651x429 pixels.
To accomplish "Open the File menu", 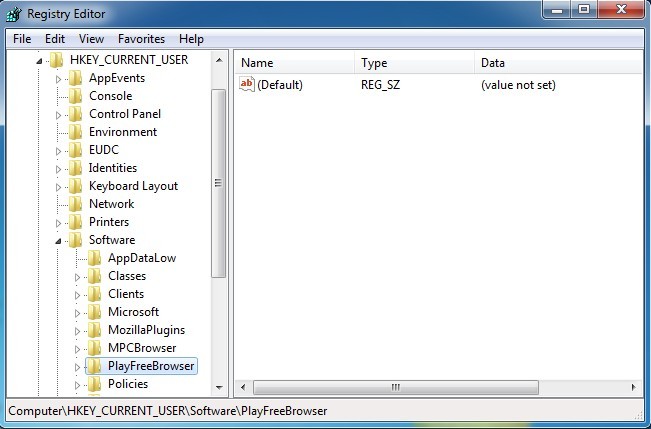I will pyautogui.click(x=22, y=39).
